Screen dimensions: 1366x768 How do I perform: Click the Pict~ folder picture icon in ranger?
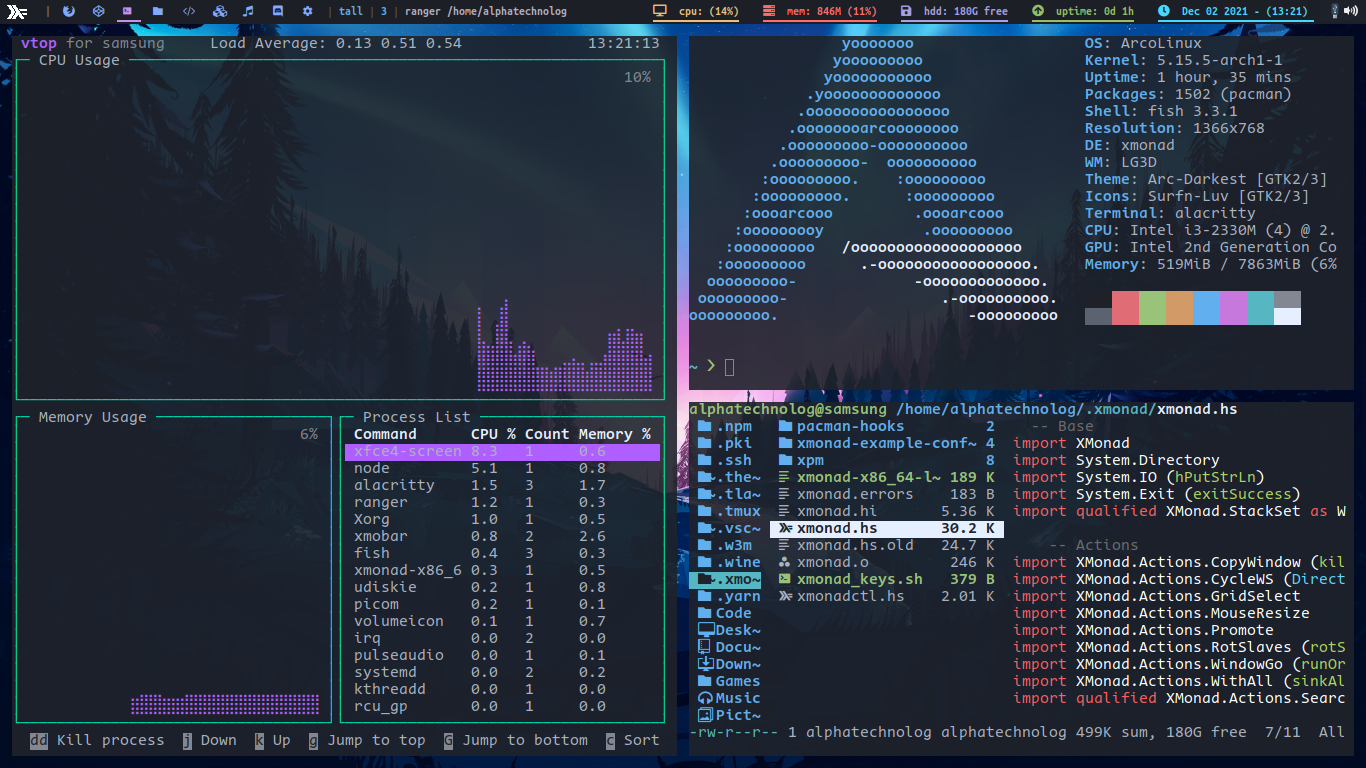(x=706, y=715)
